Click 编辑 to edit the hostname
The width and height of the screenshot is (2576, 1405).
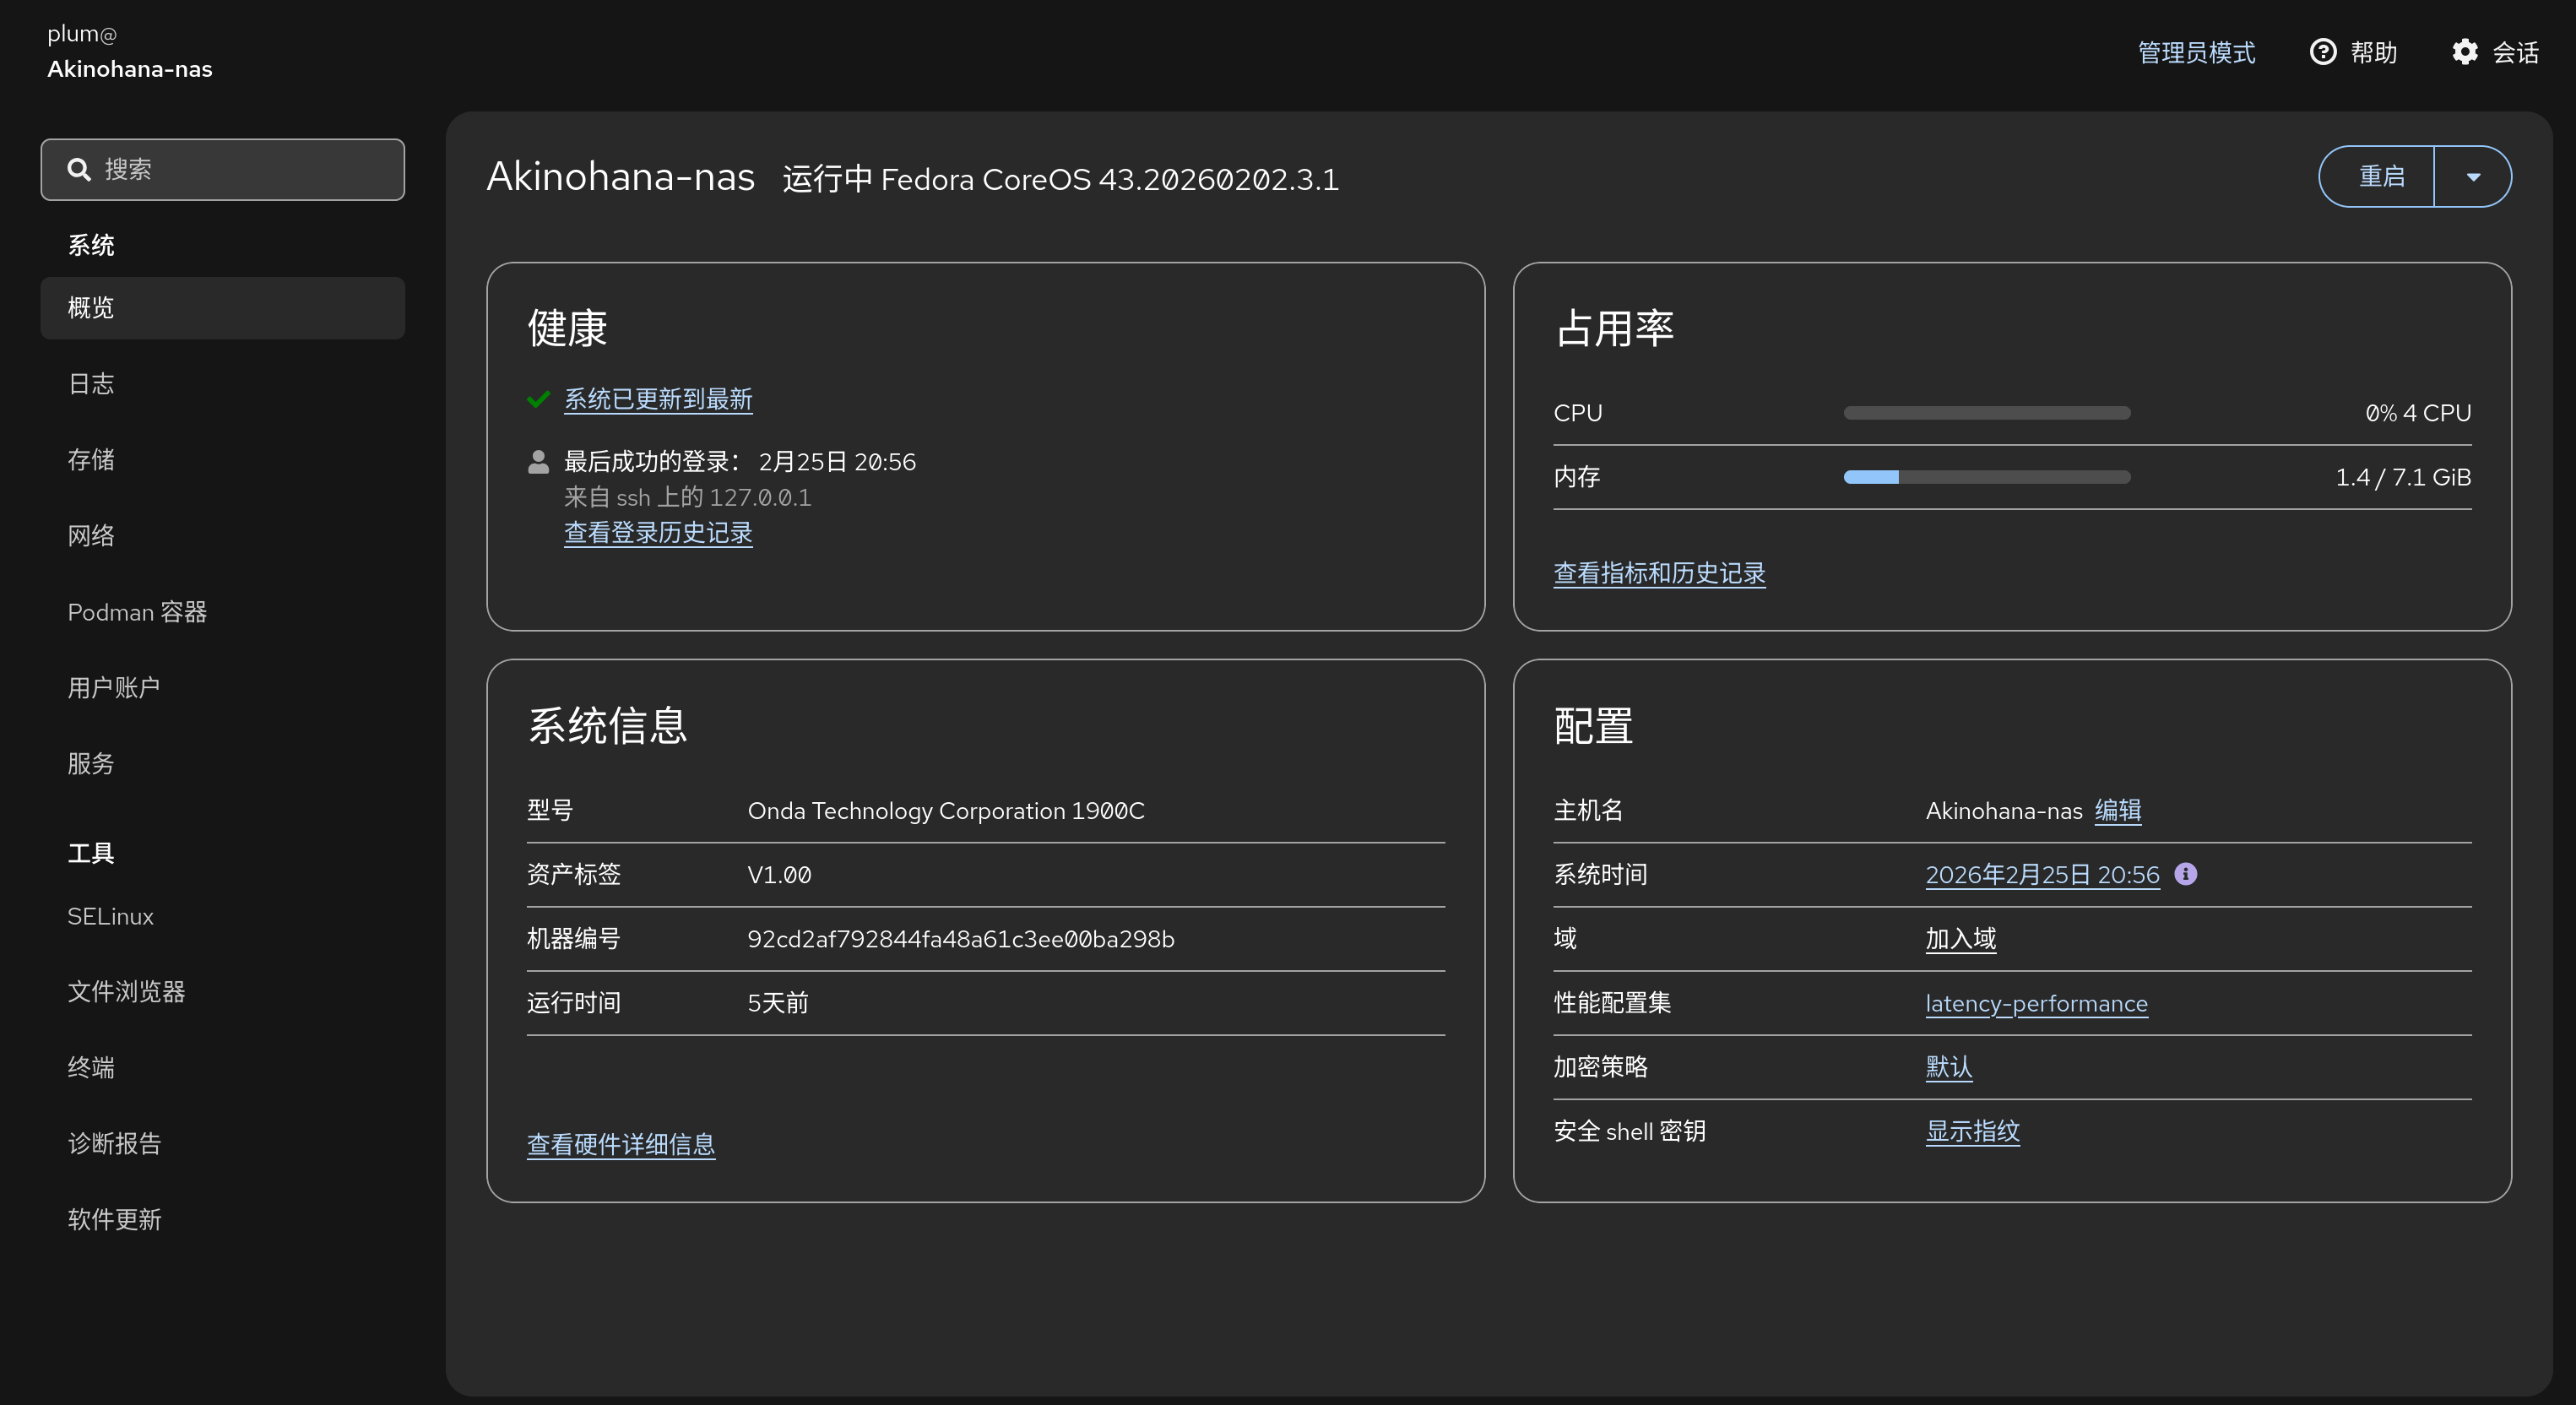[2118, 811]
